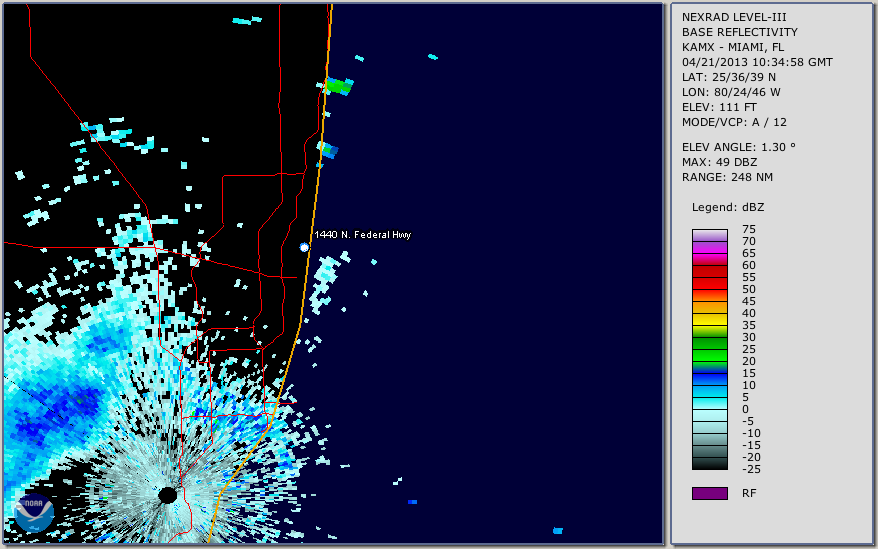Select the '1440 N. Federal Hwy' map label

(363, 235)
